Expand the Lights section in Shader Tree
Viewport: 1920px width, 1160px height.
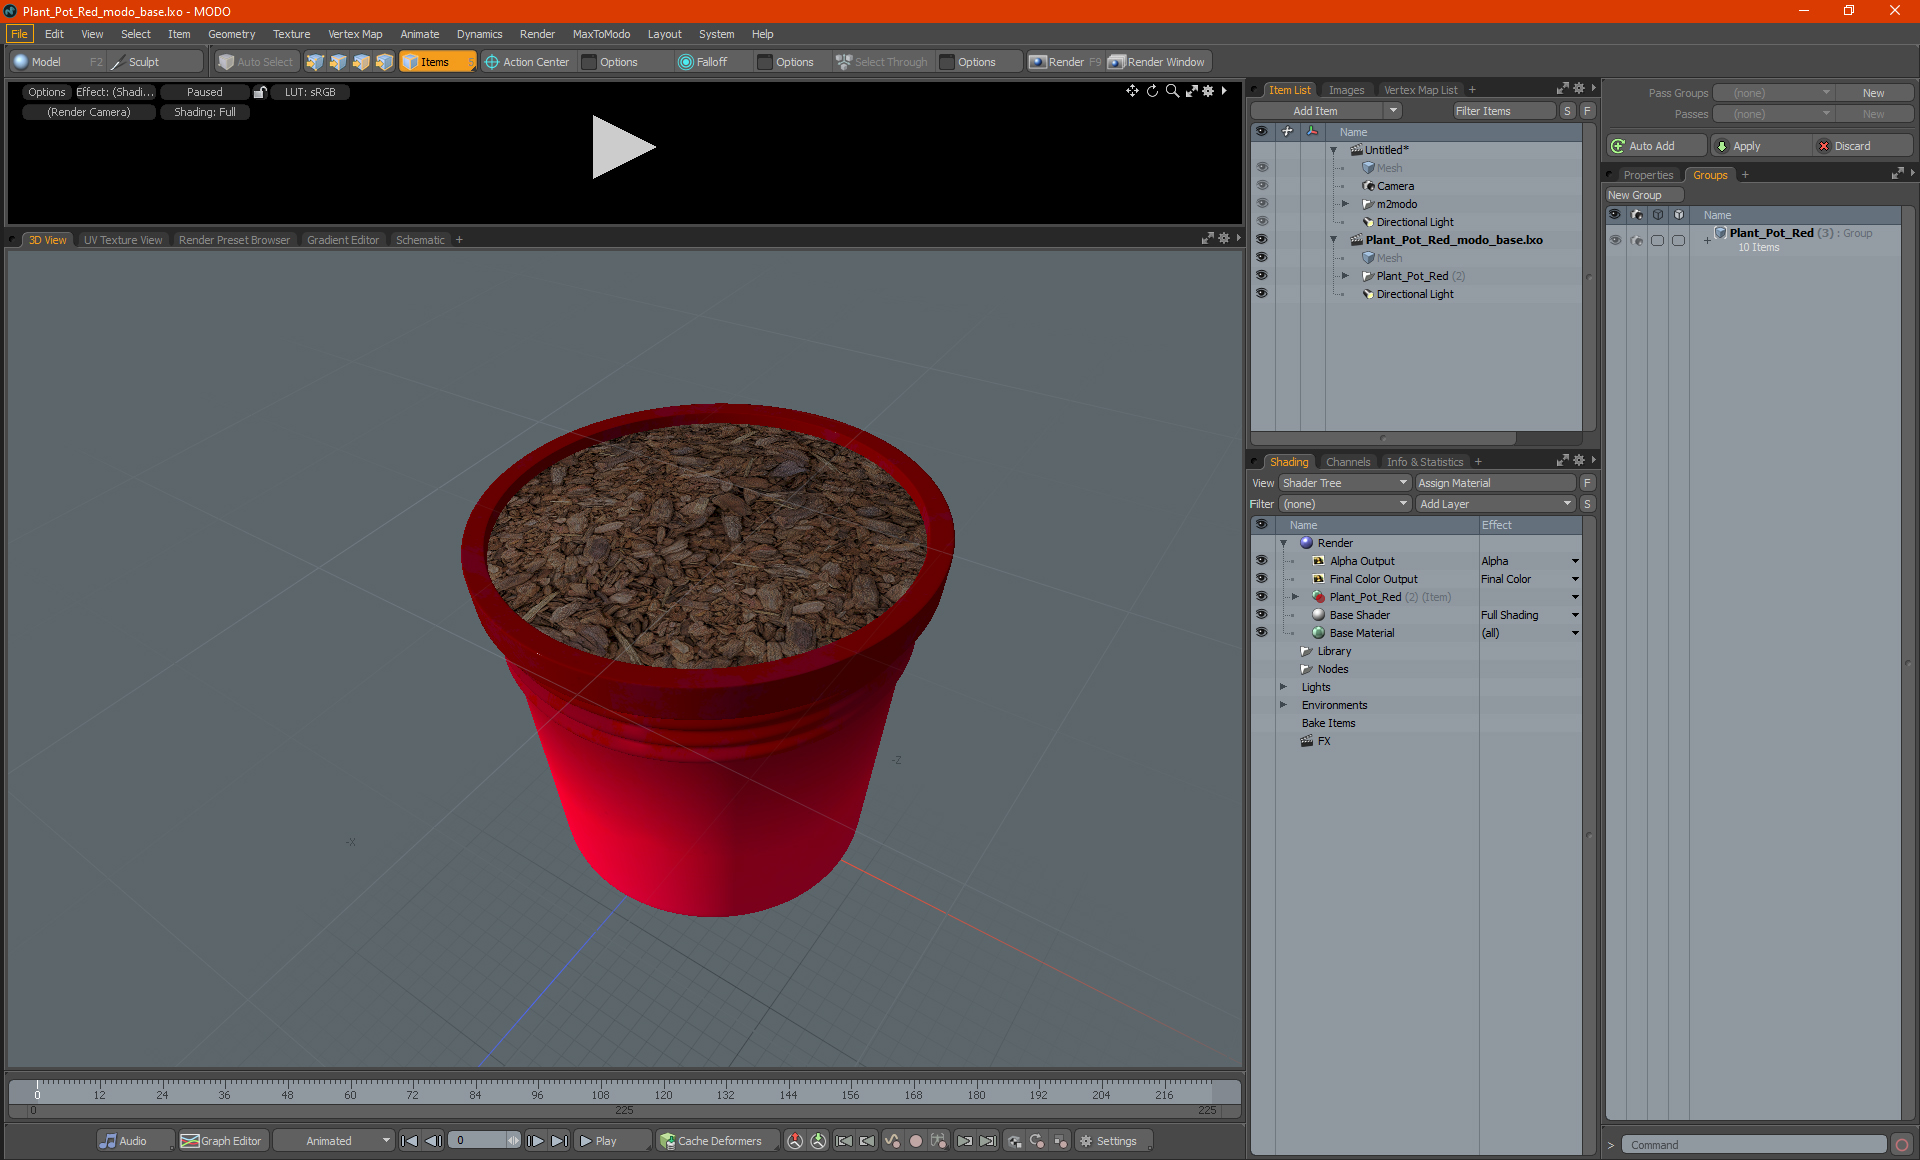pyautogui.click(x=1283, y=687)
